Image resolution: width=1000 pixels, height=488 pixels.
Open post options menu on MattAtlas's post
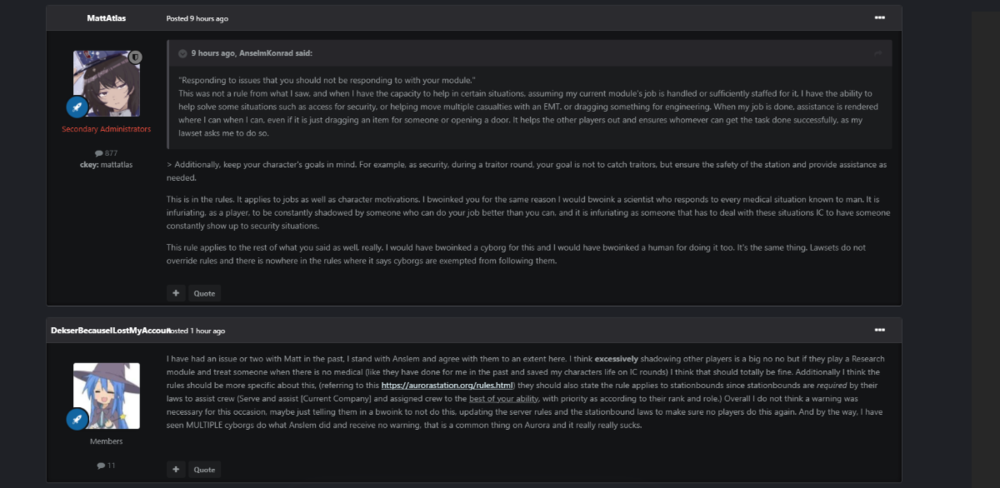point(879,18)
